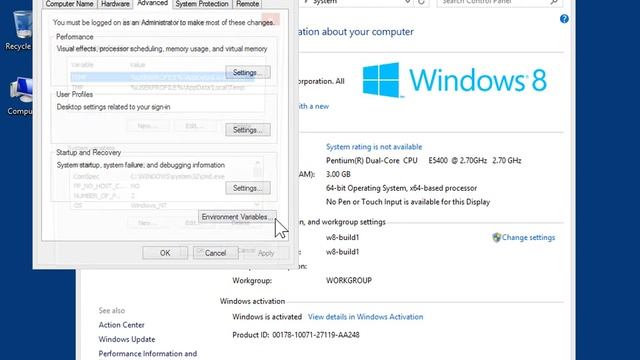Click Cancel in System Properties

(216, 253)
